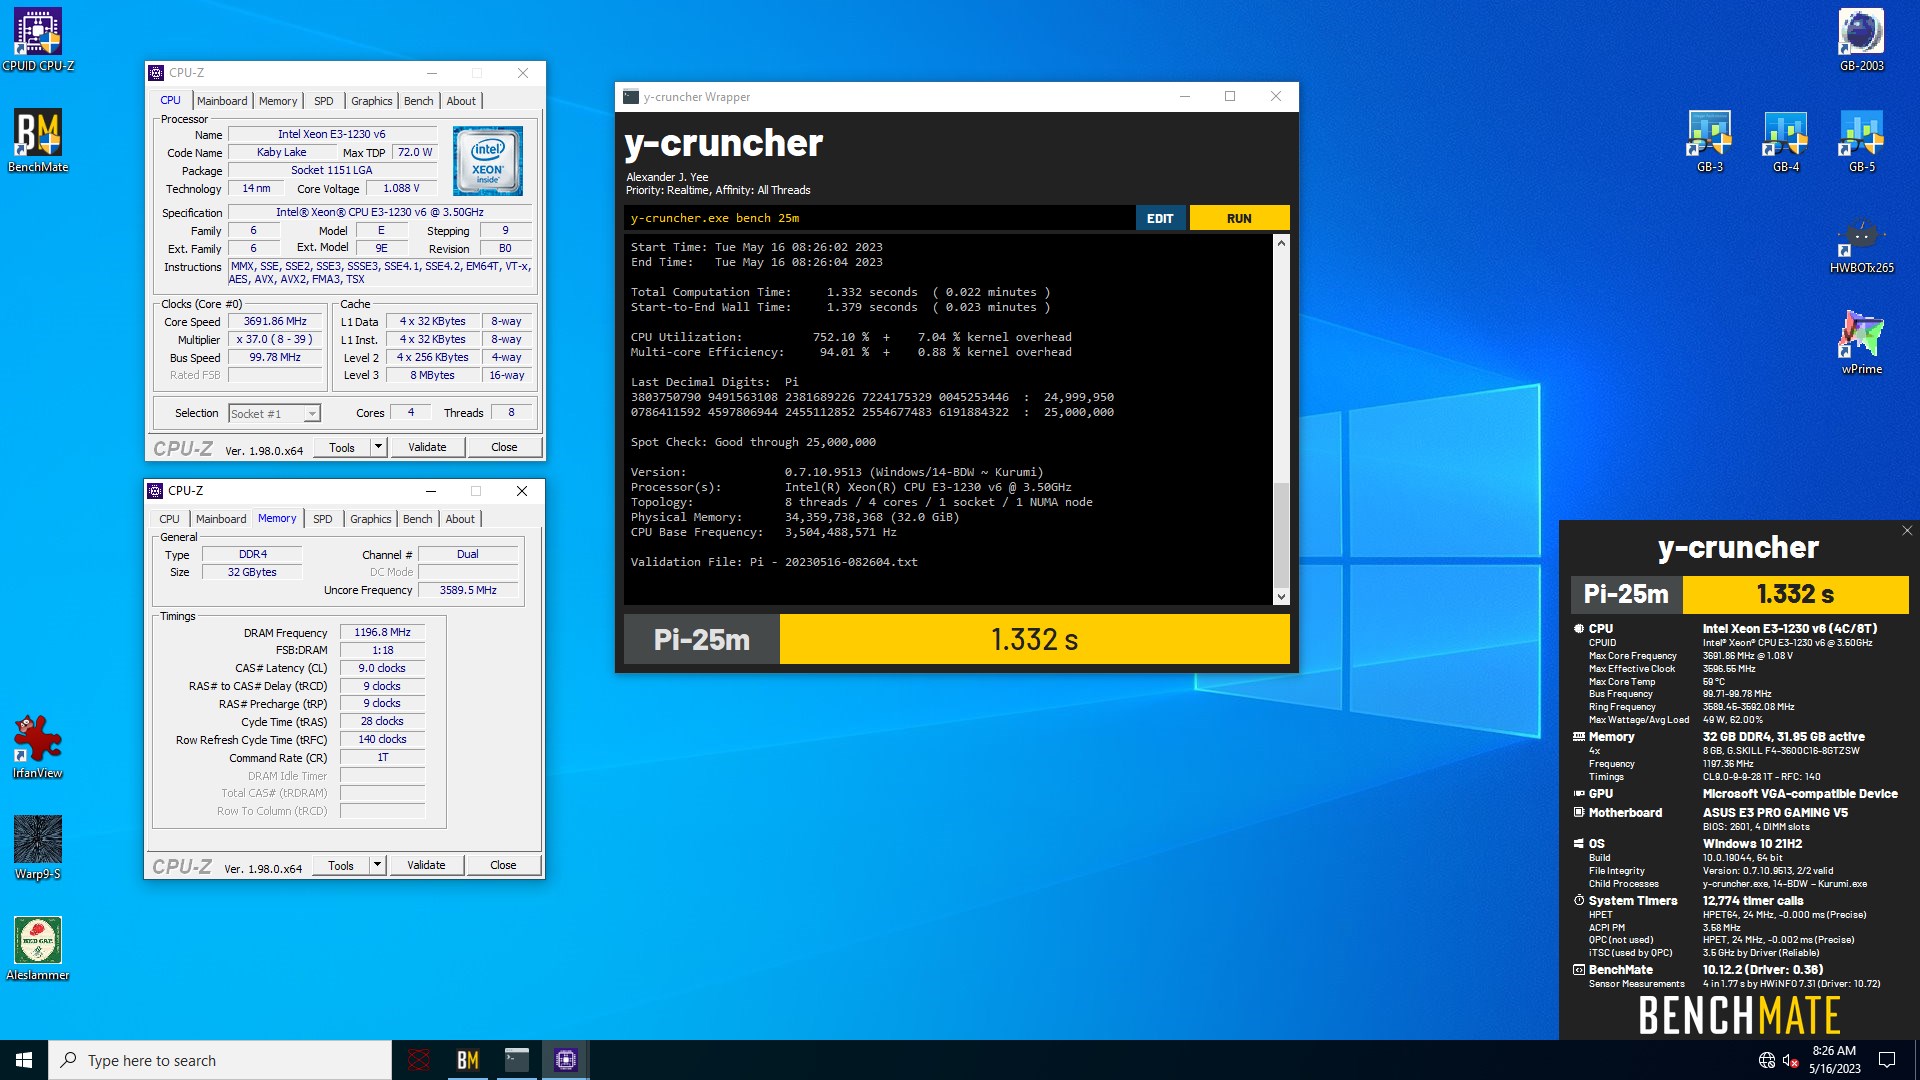Click Close button in the bottom CPU-Z window
Viewport: 1920px width, 1080px height.
[x=503, y=865]
